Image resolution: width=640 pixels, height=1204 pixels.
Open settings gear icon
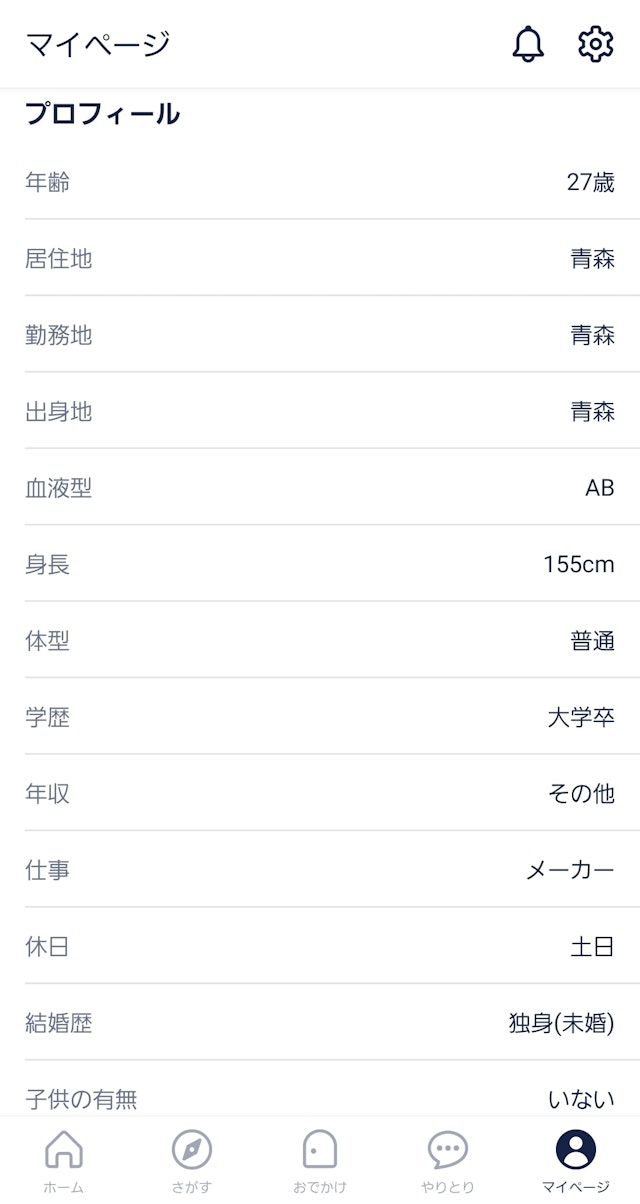click(595, 44)
